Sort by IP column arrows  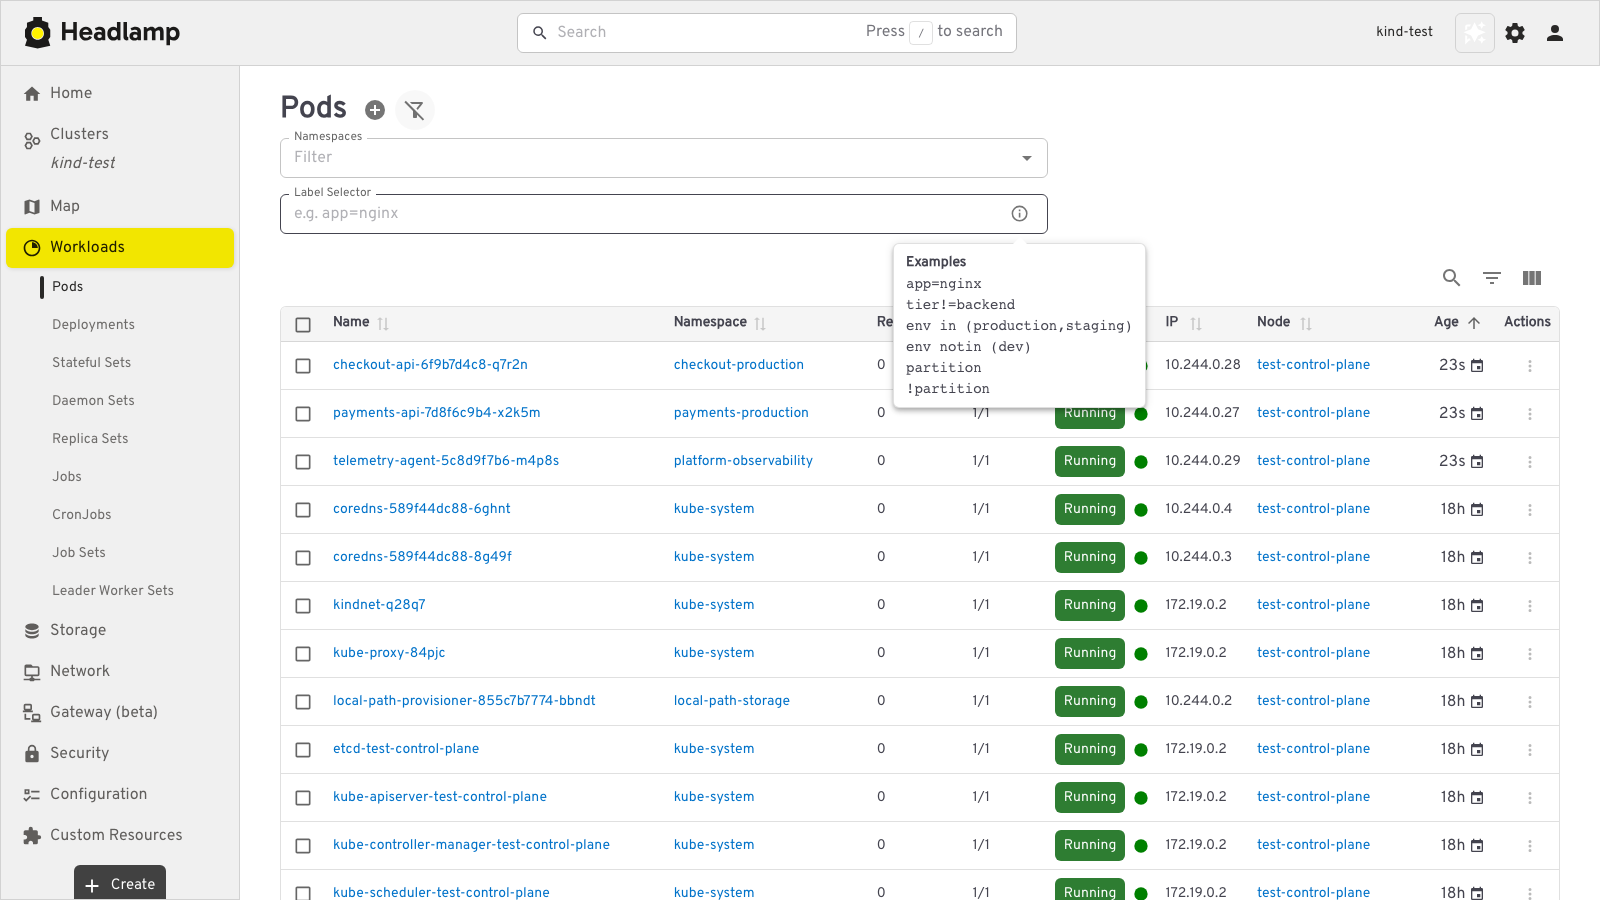(1196, 323)
